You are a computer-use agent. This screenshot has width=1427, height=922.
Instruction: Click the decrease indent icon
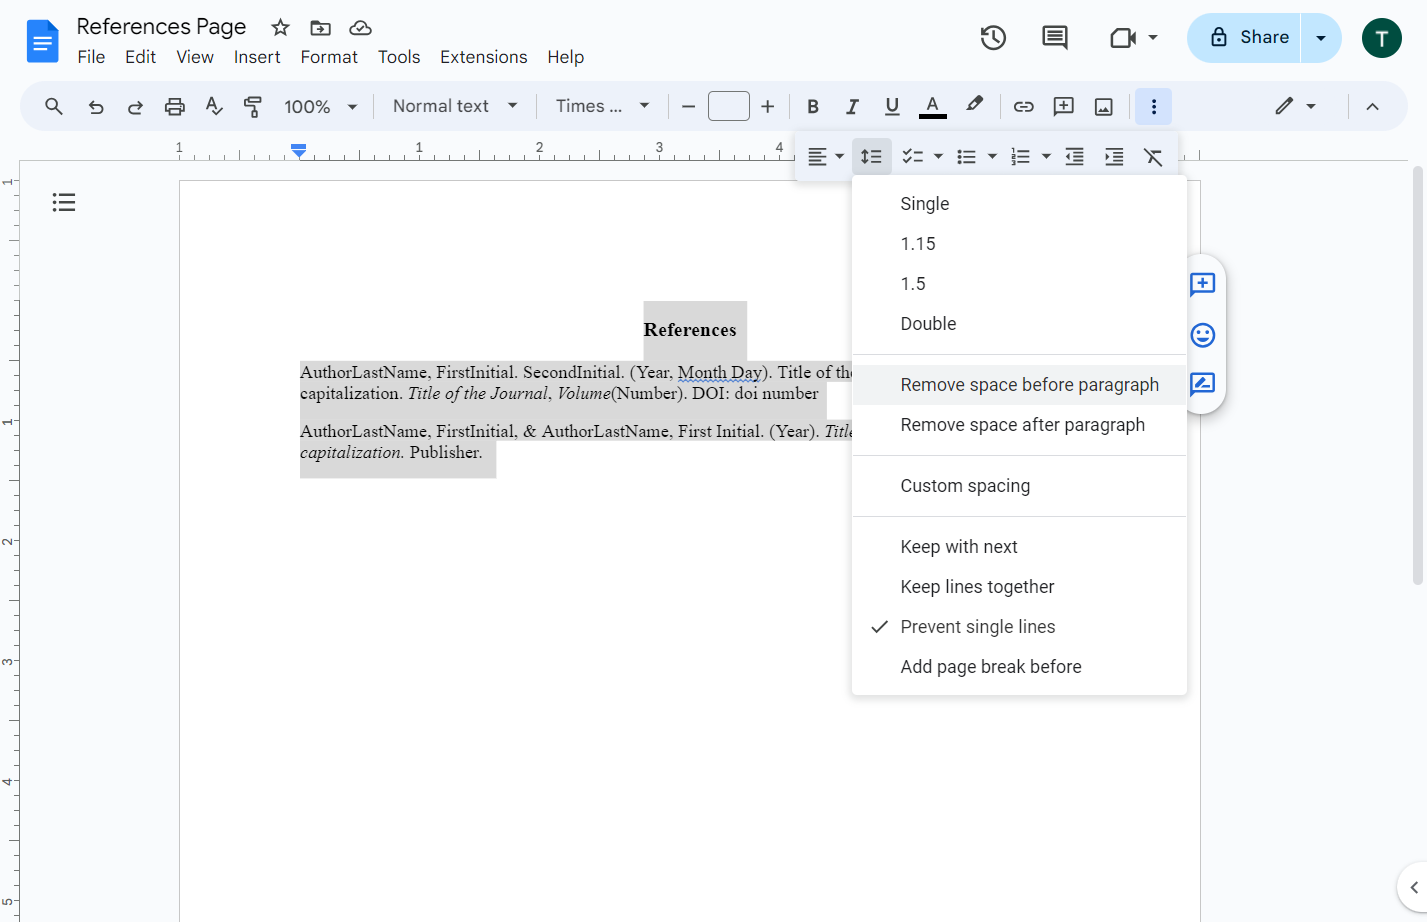[1074, 157]
